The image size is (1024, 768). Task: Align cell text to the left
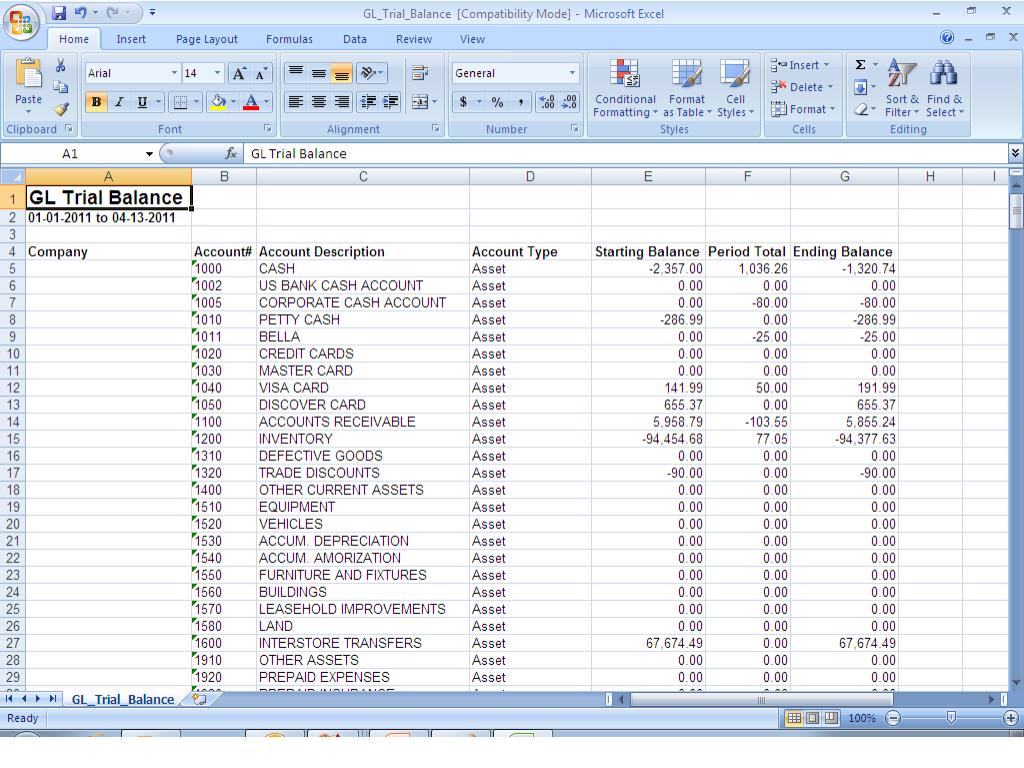(296, 102)
